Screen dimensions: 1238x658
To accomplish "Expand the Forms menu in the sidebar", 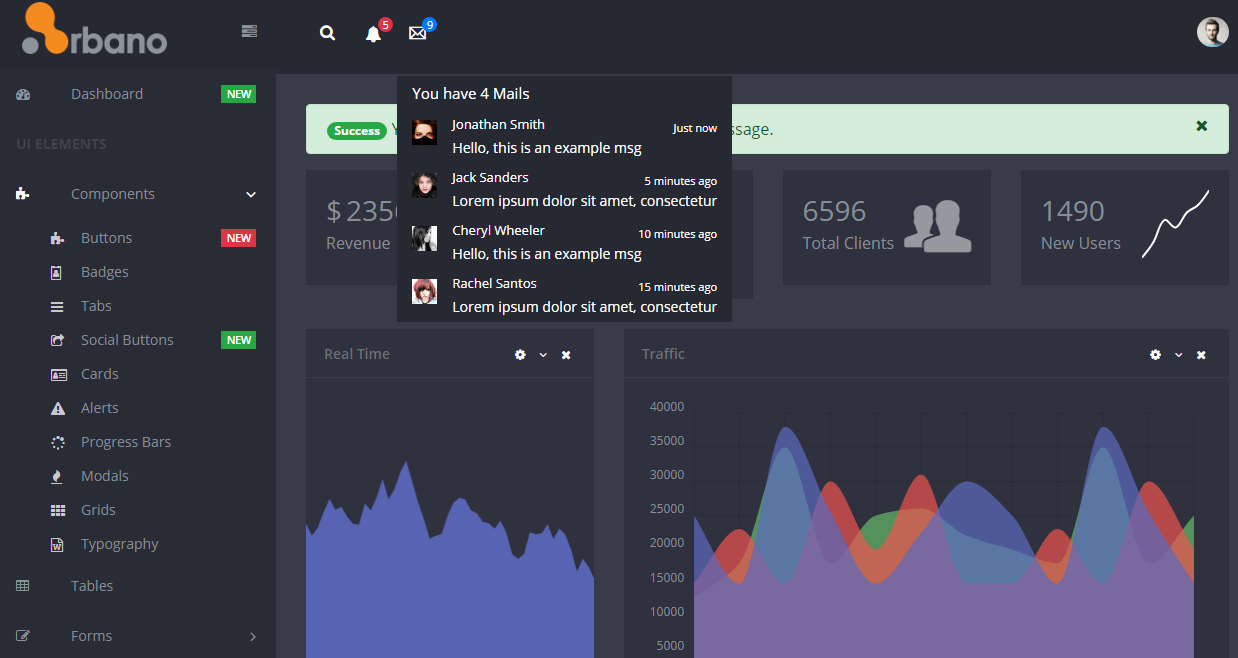I will tap(91, 635).
